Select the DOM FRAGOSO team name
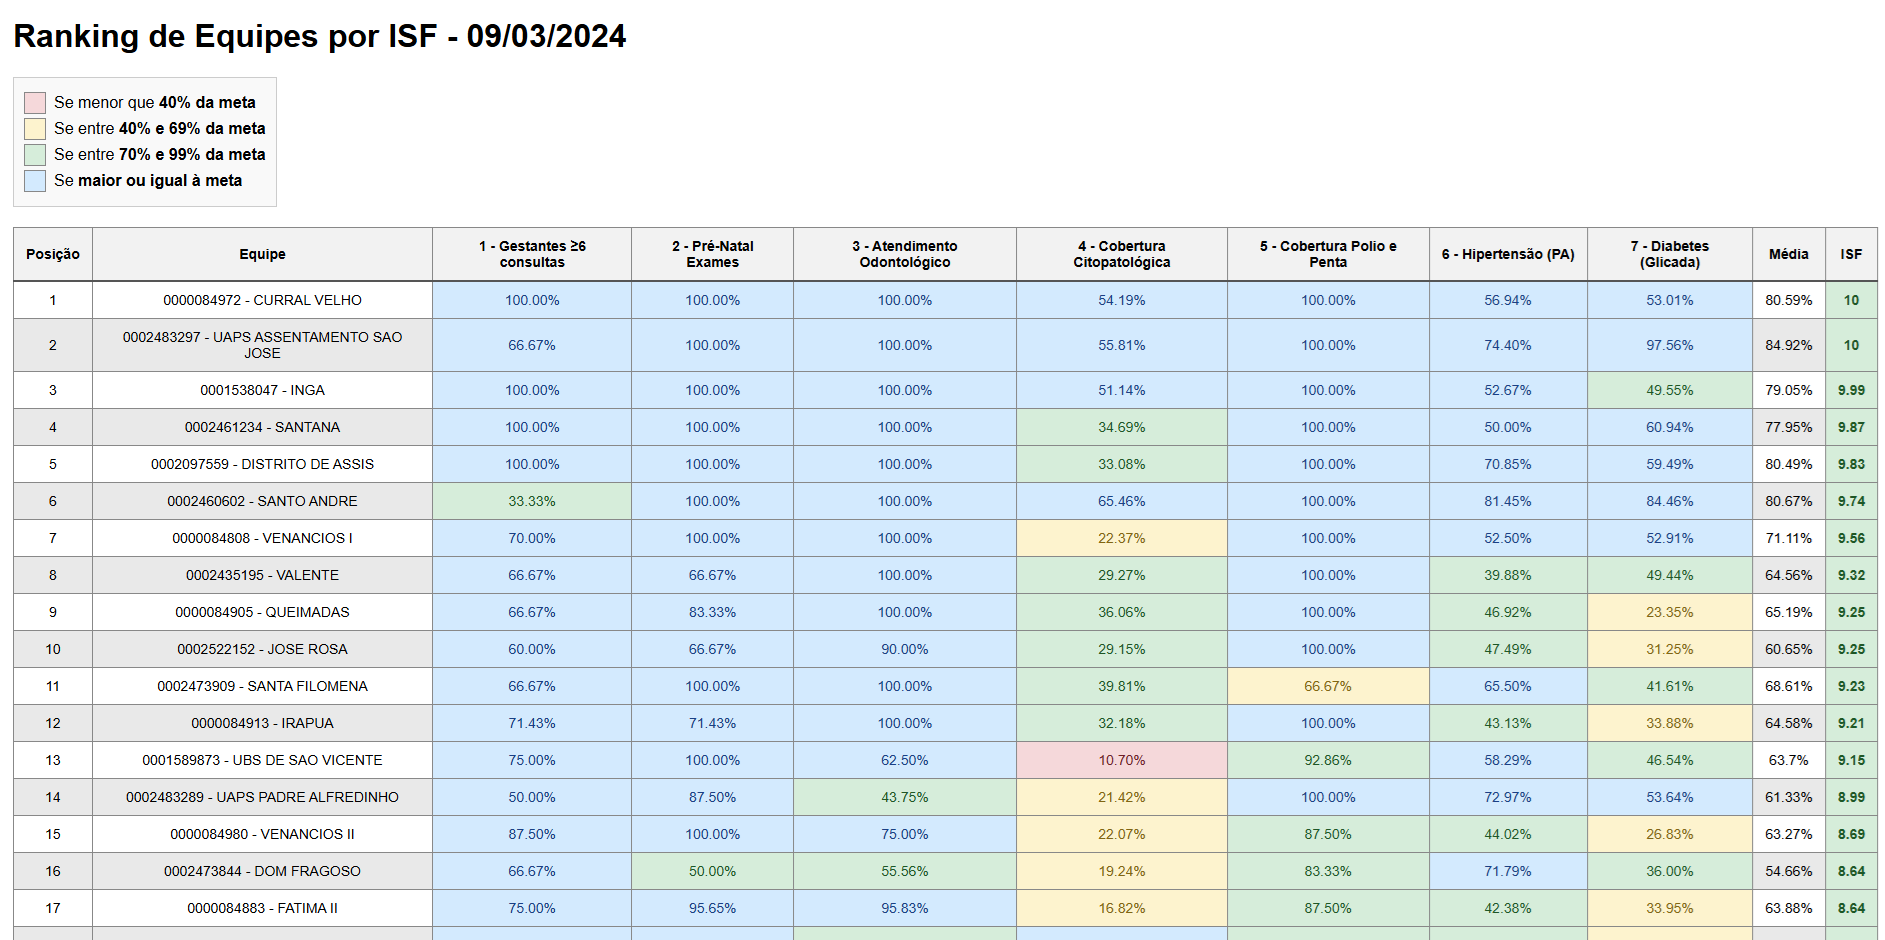The width and height of the screenshot is (1885, 940). 262,871
